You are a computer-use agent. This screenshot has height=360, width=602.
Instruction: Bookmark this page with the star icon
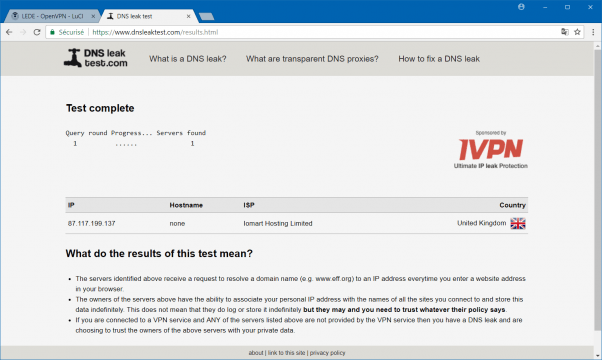pyautogui.click(x=577, y=32)
